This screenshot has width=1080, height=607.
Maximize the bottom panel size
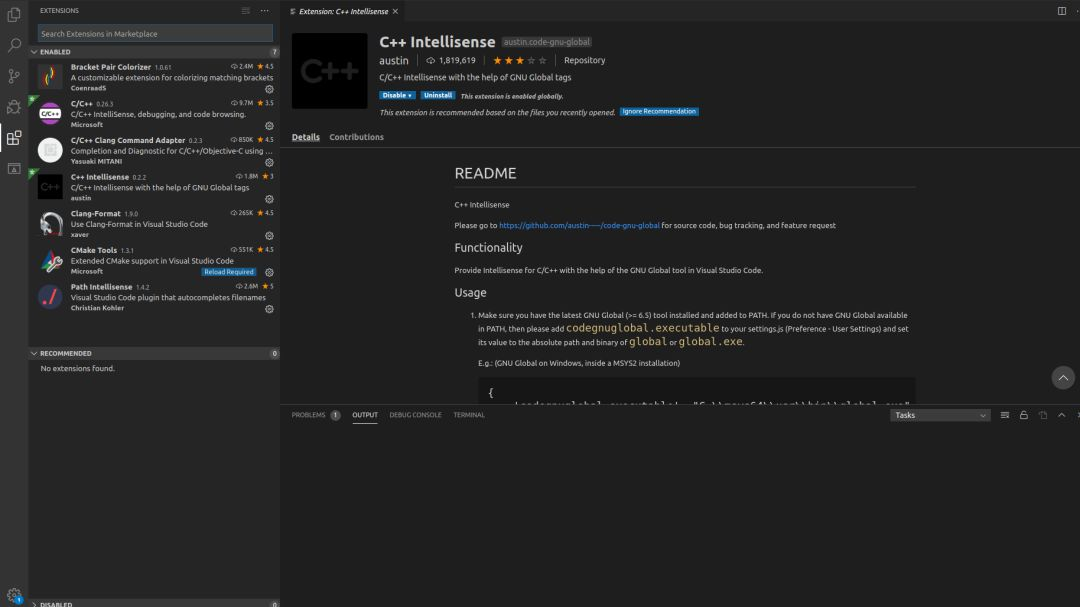pyautogui.click(x=1061, y=415)
